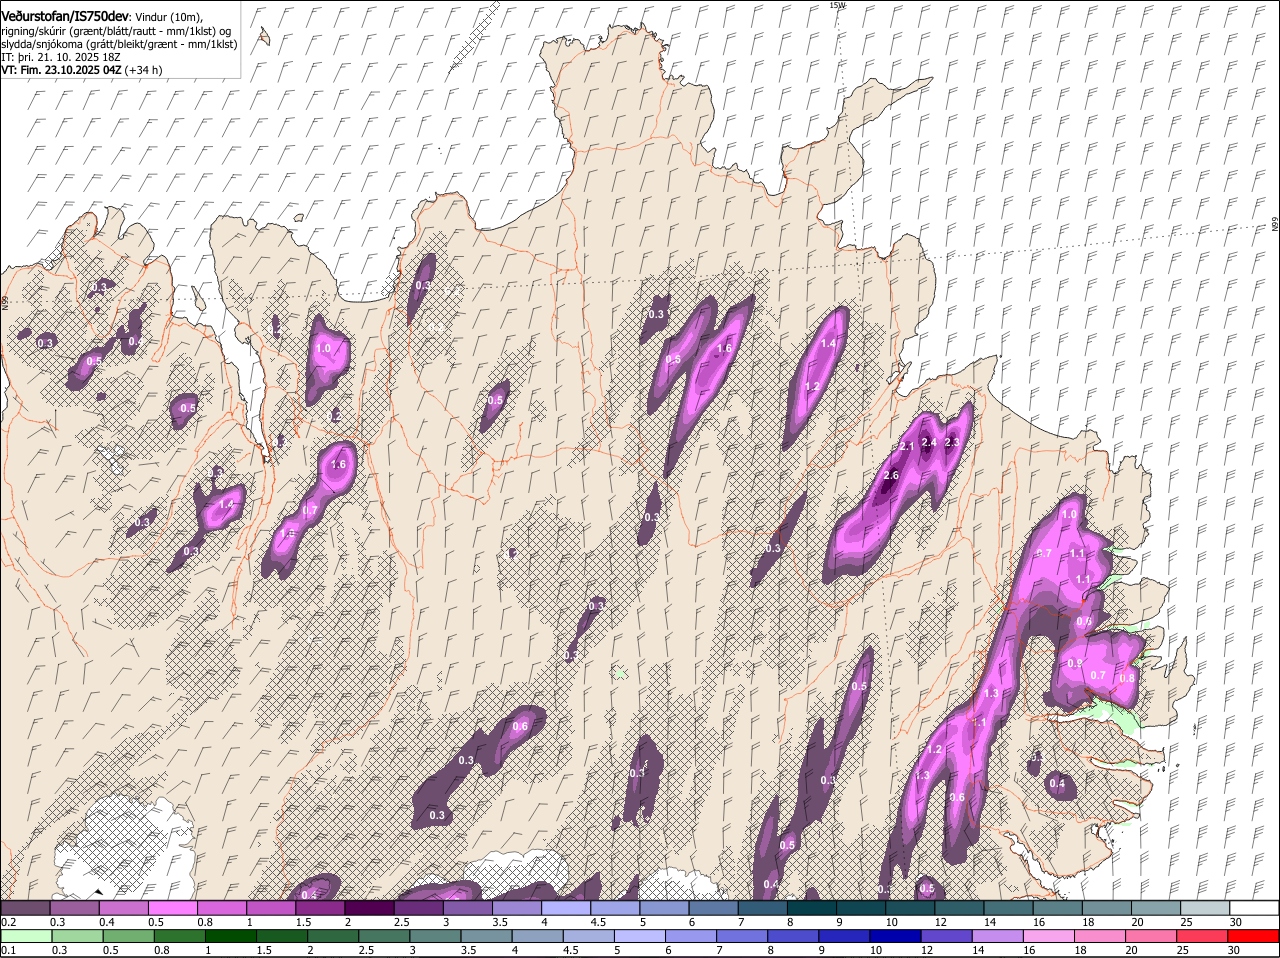Screen dimensions: 1280x958
Task: Pick upper legend swatch between 0.2 and 0.3
Action: pyautogui.click(x=26, y=908)
